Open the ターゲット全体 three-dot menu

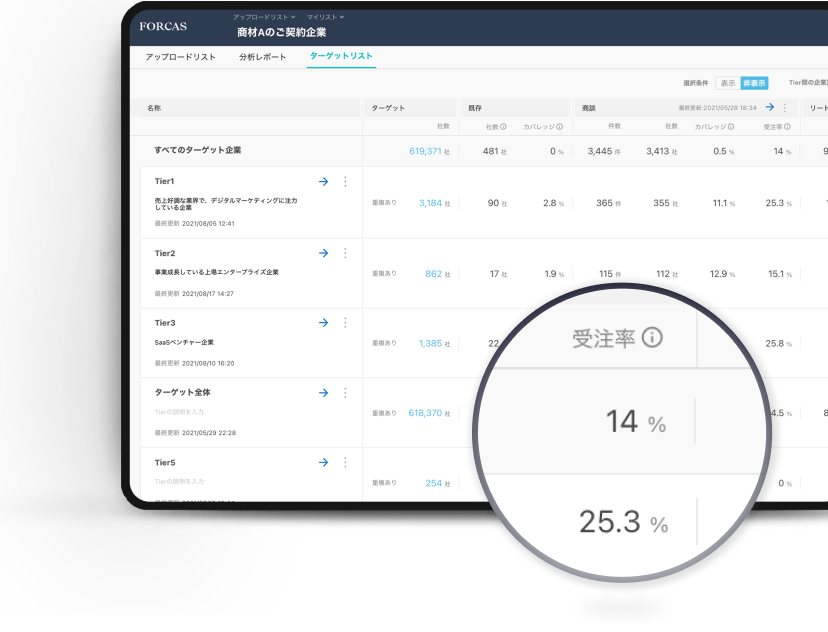(345, 393)
